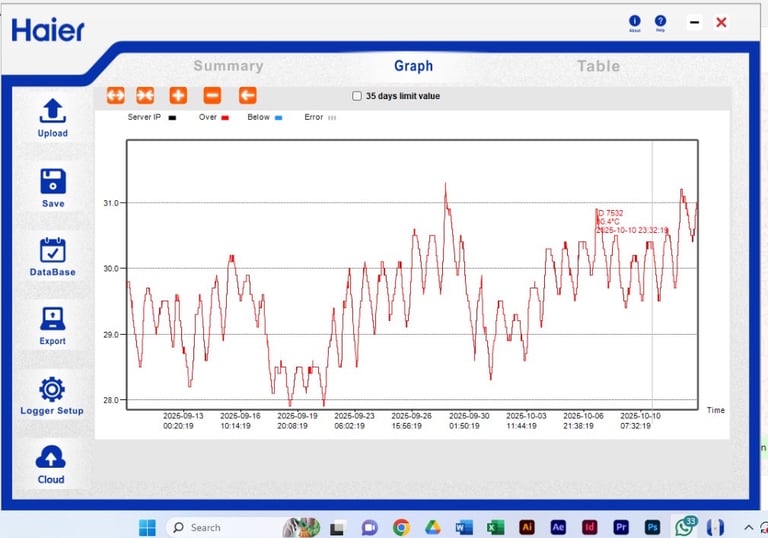Image resolution: width=768 pixels, height=538 pixels.
Task: Open Microsoft Word from taskbar
Action: 464,527
